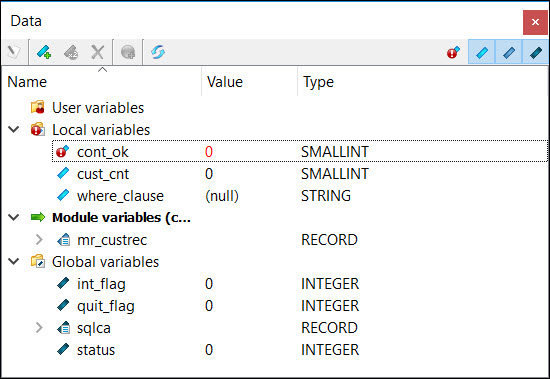Sort by the Value column header
This screenshot has height=379, width=550.
[x=225, y=82]
